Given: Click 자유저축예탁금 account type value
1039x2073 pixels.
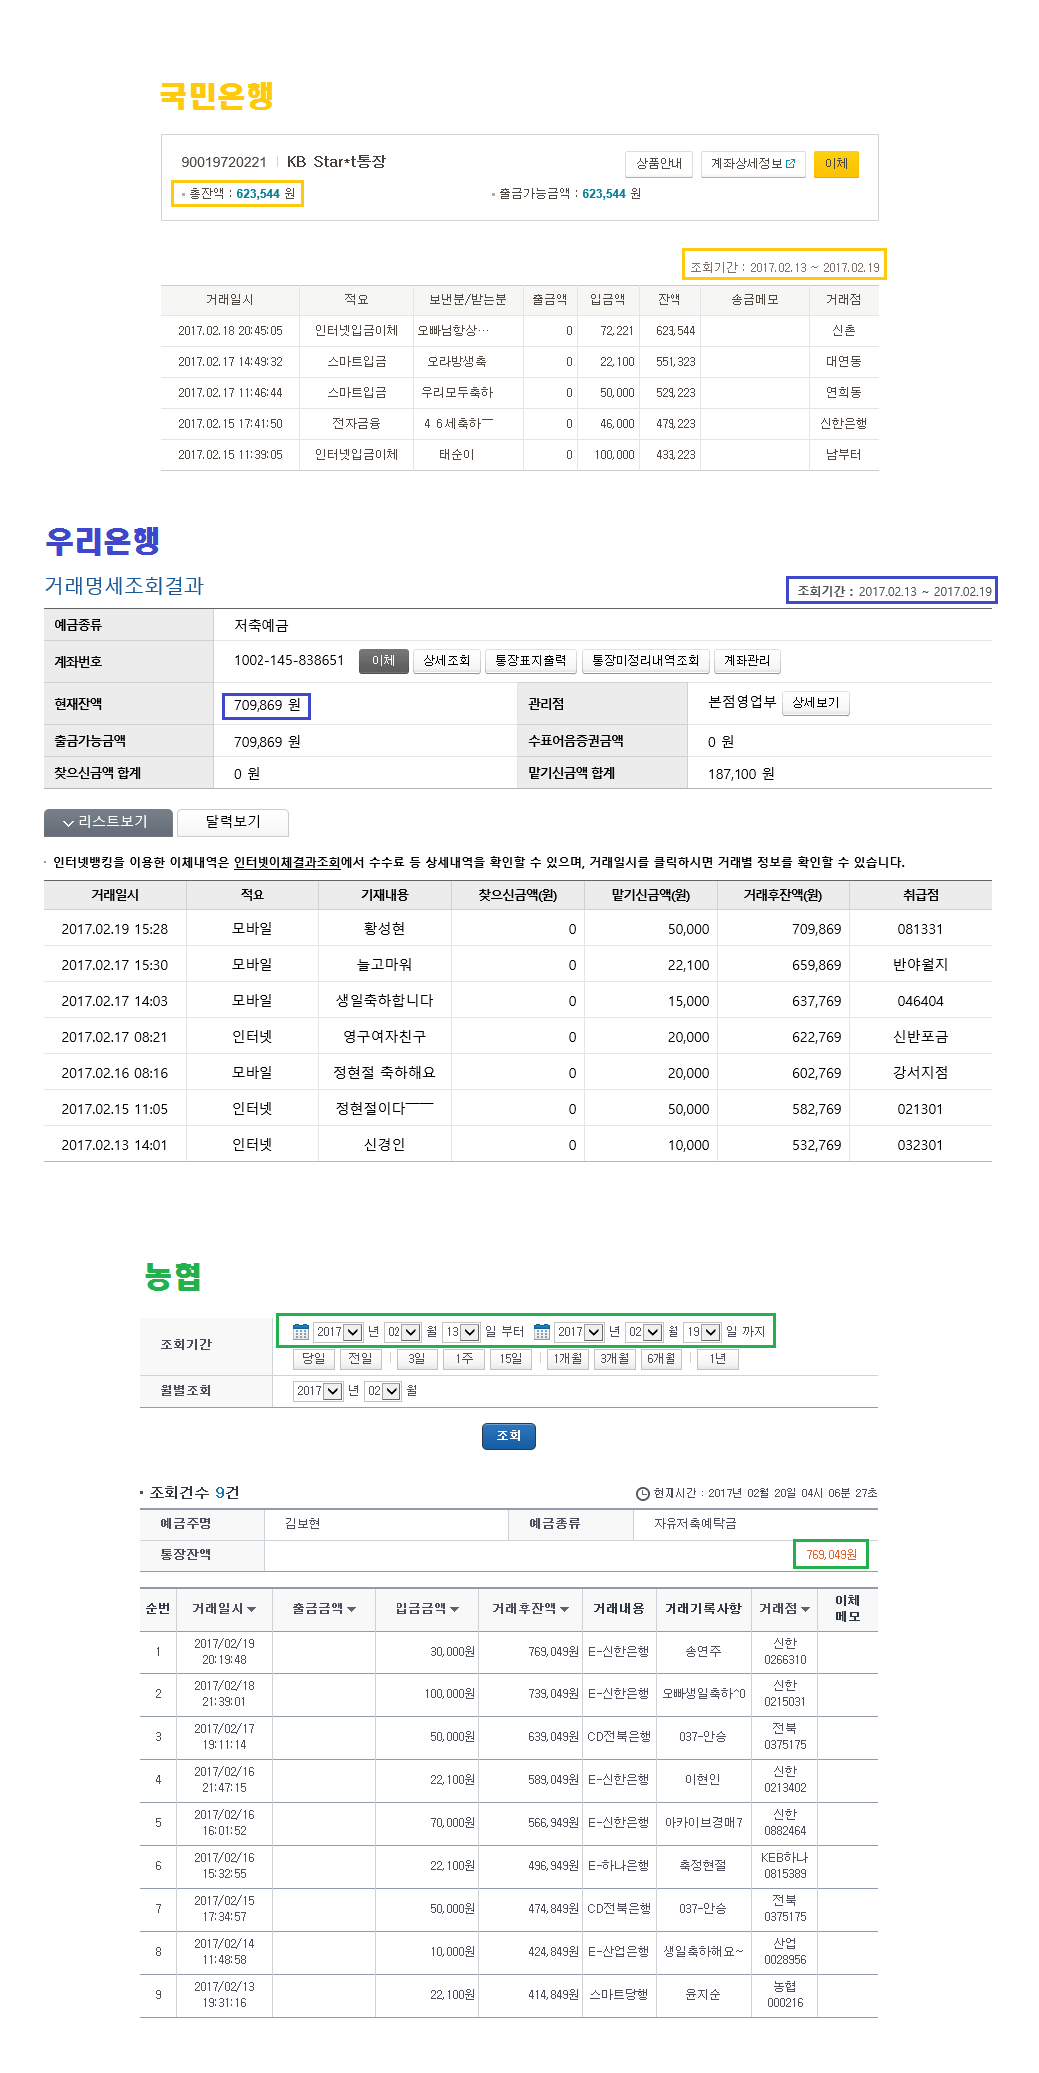Looking at the screenshot, I should coord(695,1524).
